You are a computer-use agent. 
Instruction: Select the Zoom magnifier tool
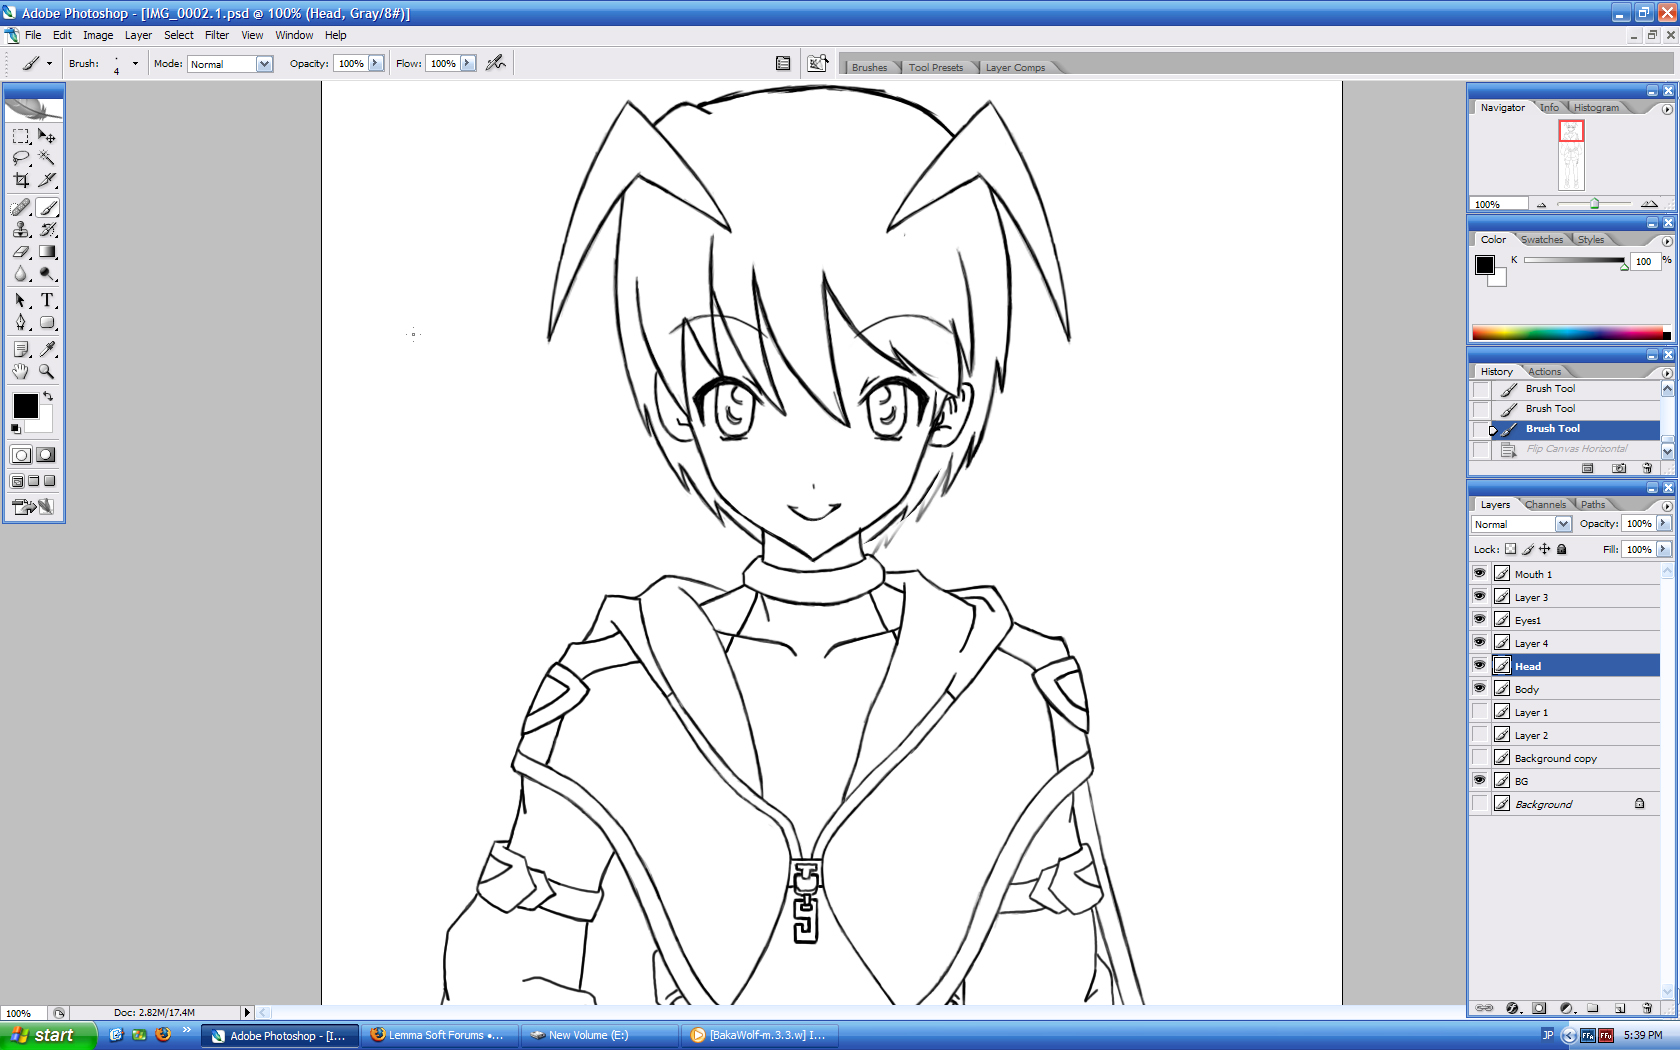click(47, 371)
